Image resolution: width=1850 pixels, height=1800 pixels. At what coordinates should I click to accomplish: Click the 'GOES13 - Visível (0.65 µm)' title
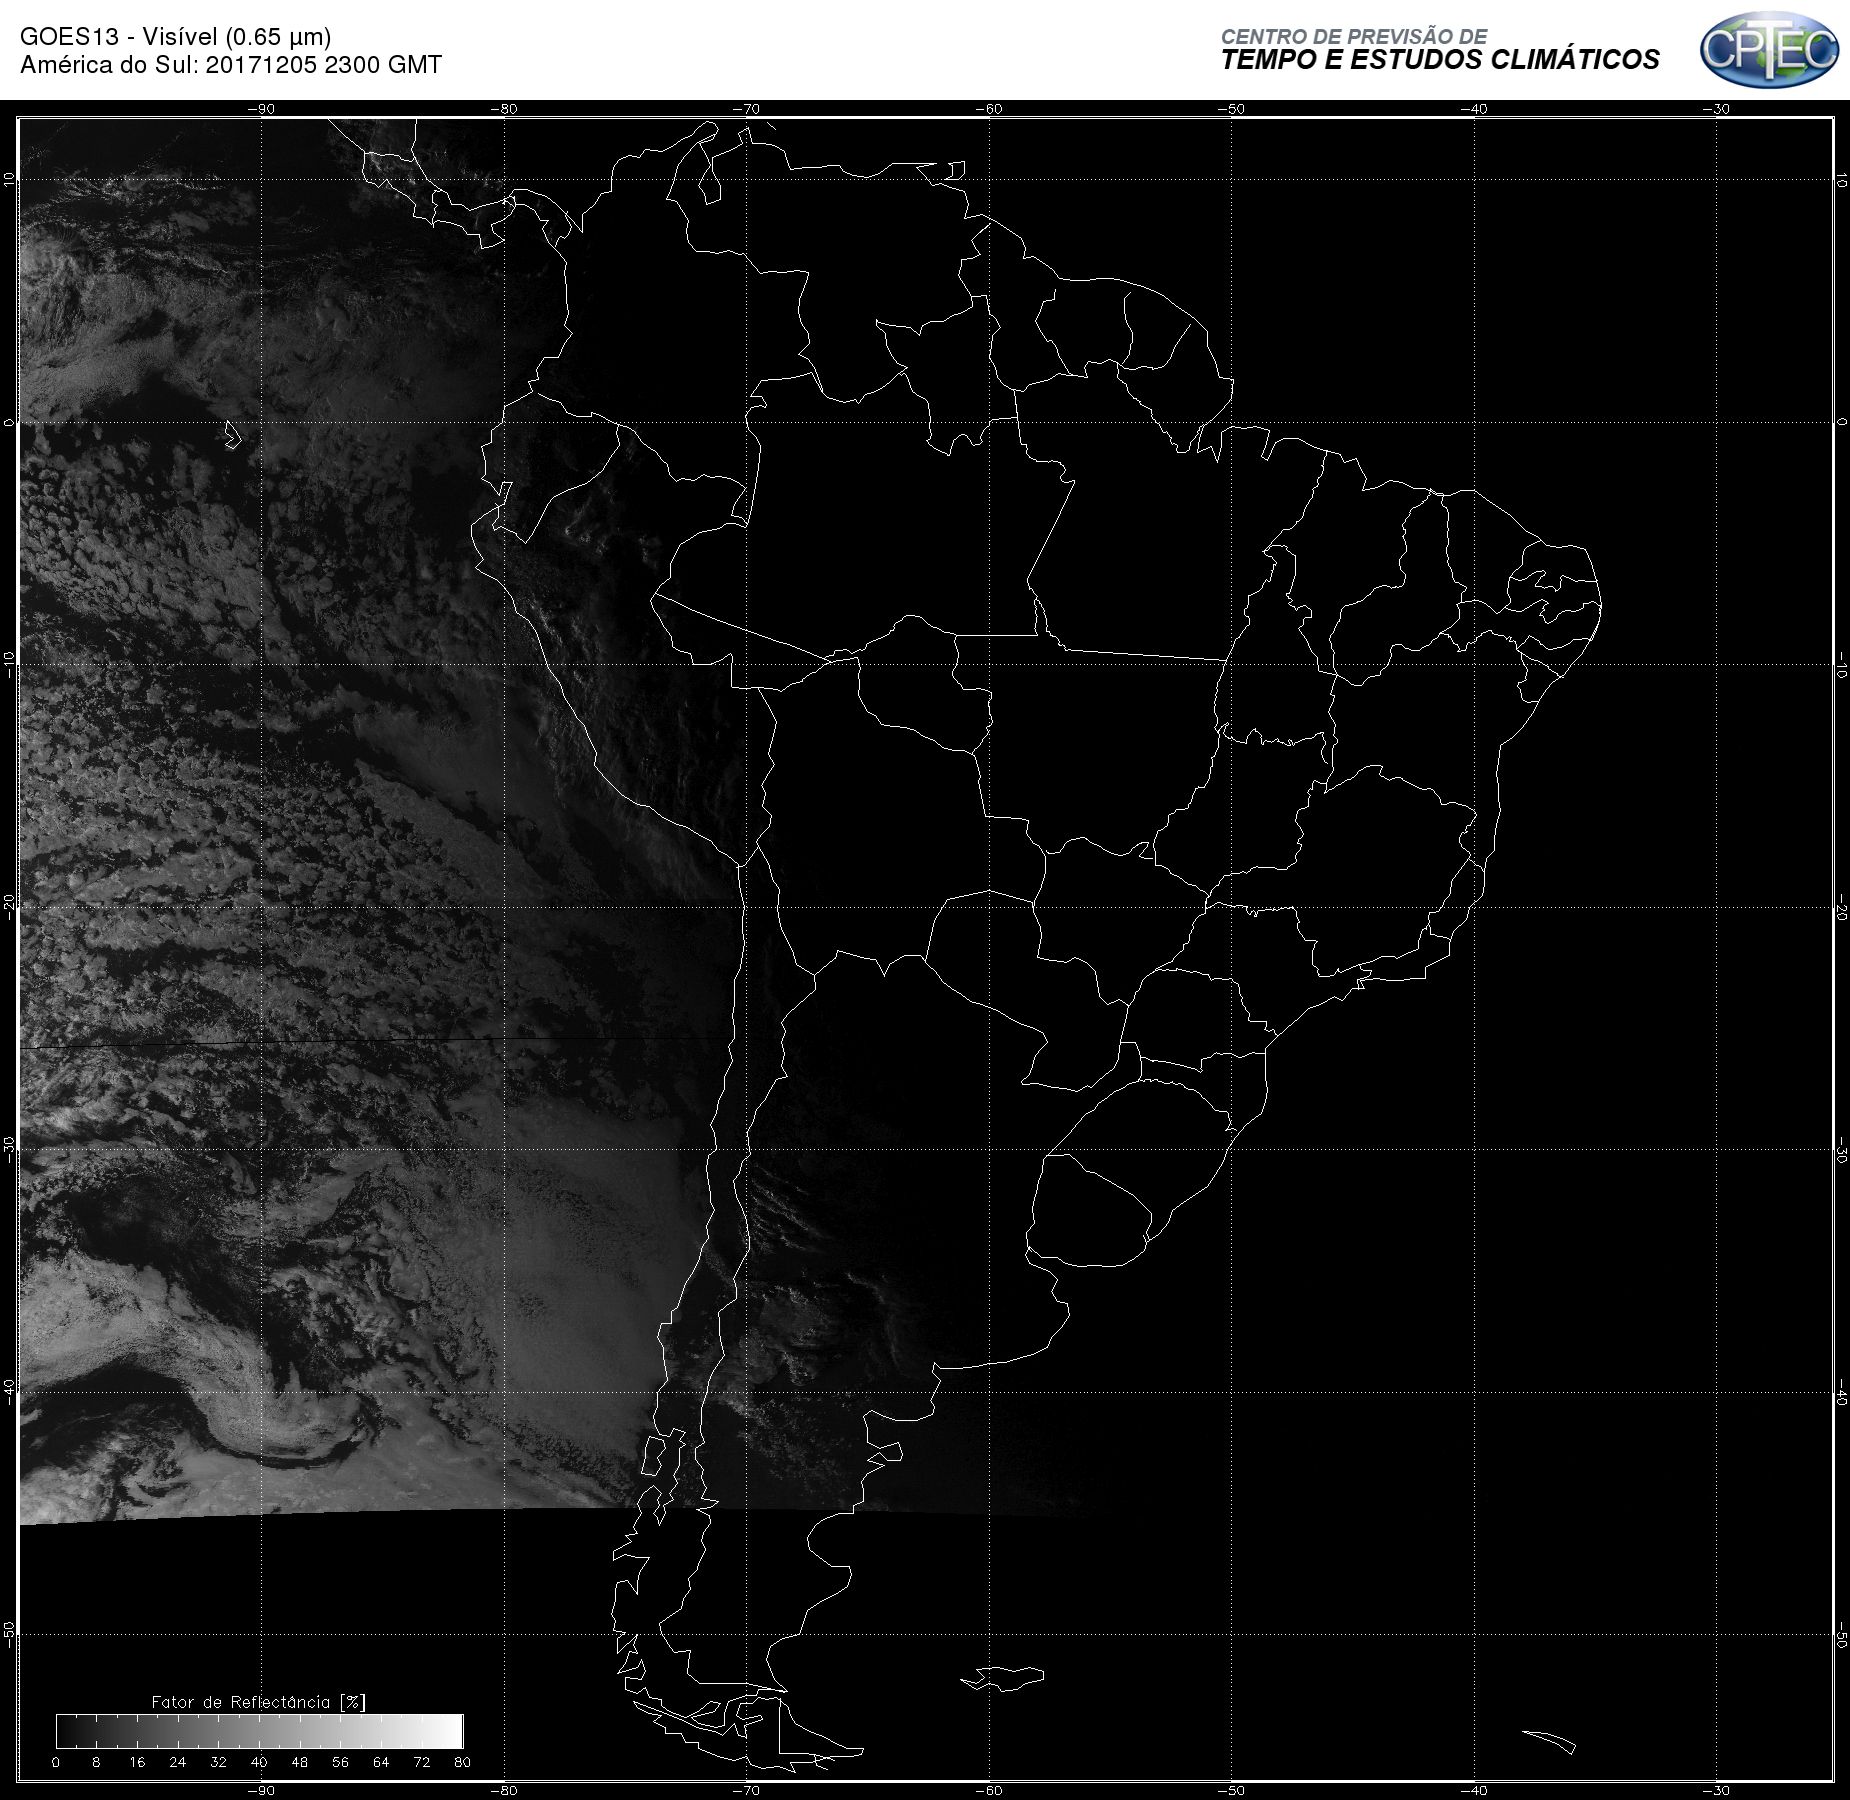point(175,37)
